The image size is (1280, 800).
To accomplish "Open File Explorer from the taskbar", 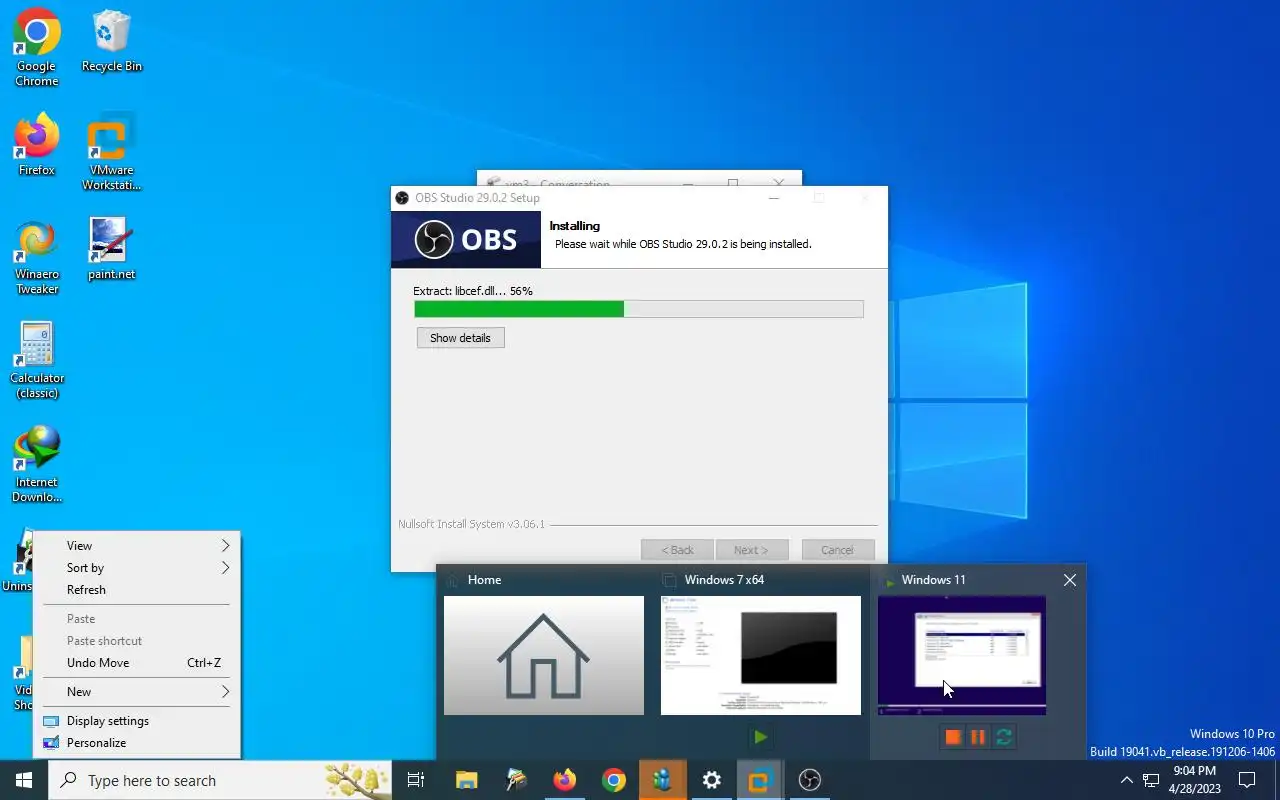I will coord(467,780).
